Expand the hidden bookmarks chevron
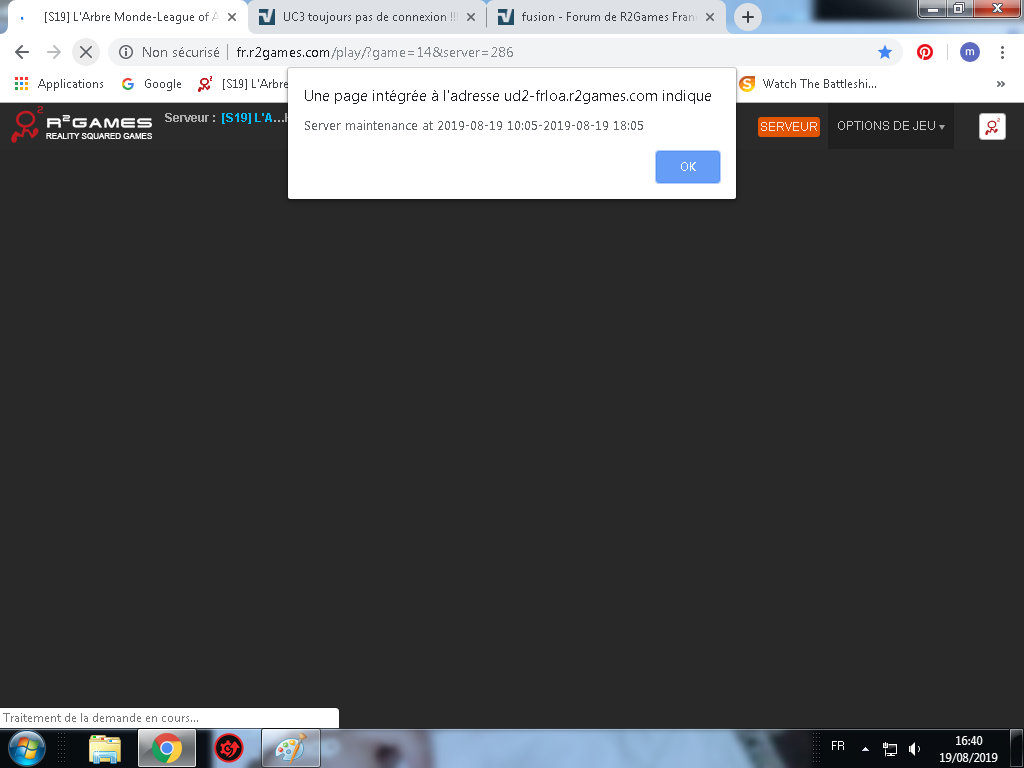 coord(1000,84)
